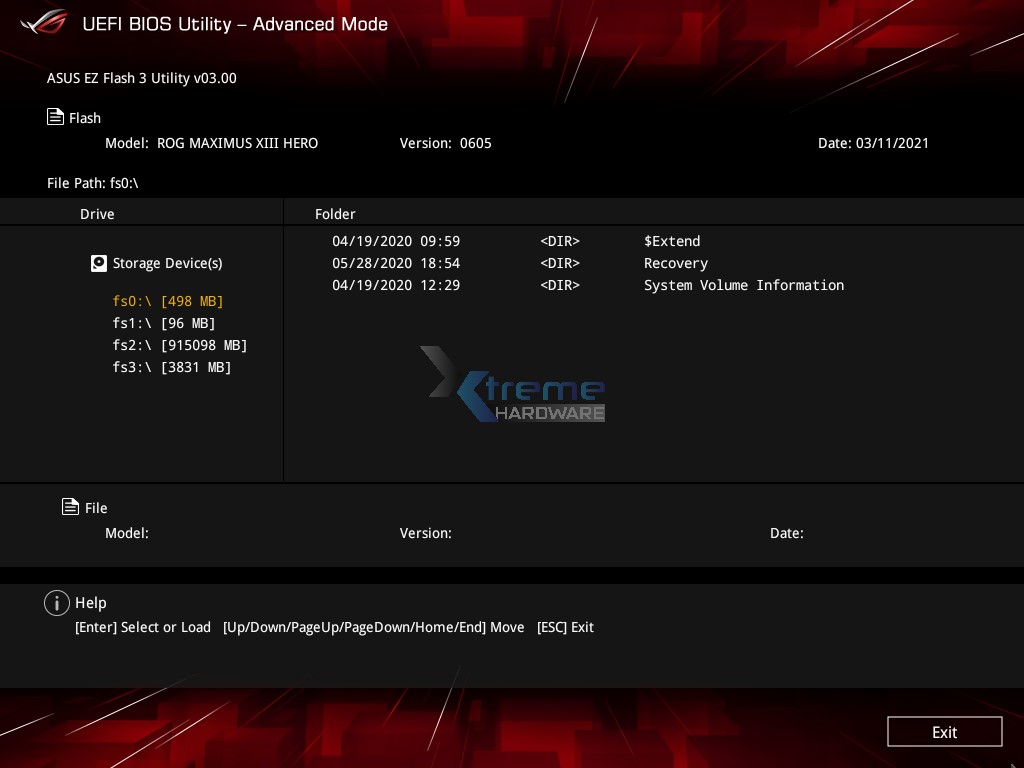
Task: Click the Help info circle icon
Action: pos(57,602)
